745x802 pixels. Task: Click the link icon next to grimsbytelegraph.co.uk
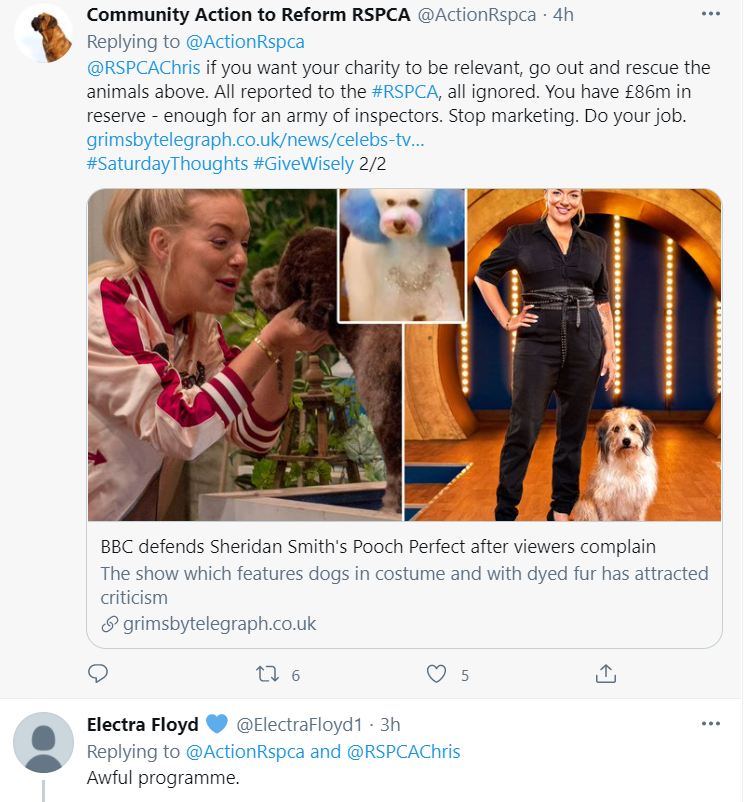[x=110, y=624]
